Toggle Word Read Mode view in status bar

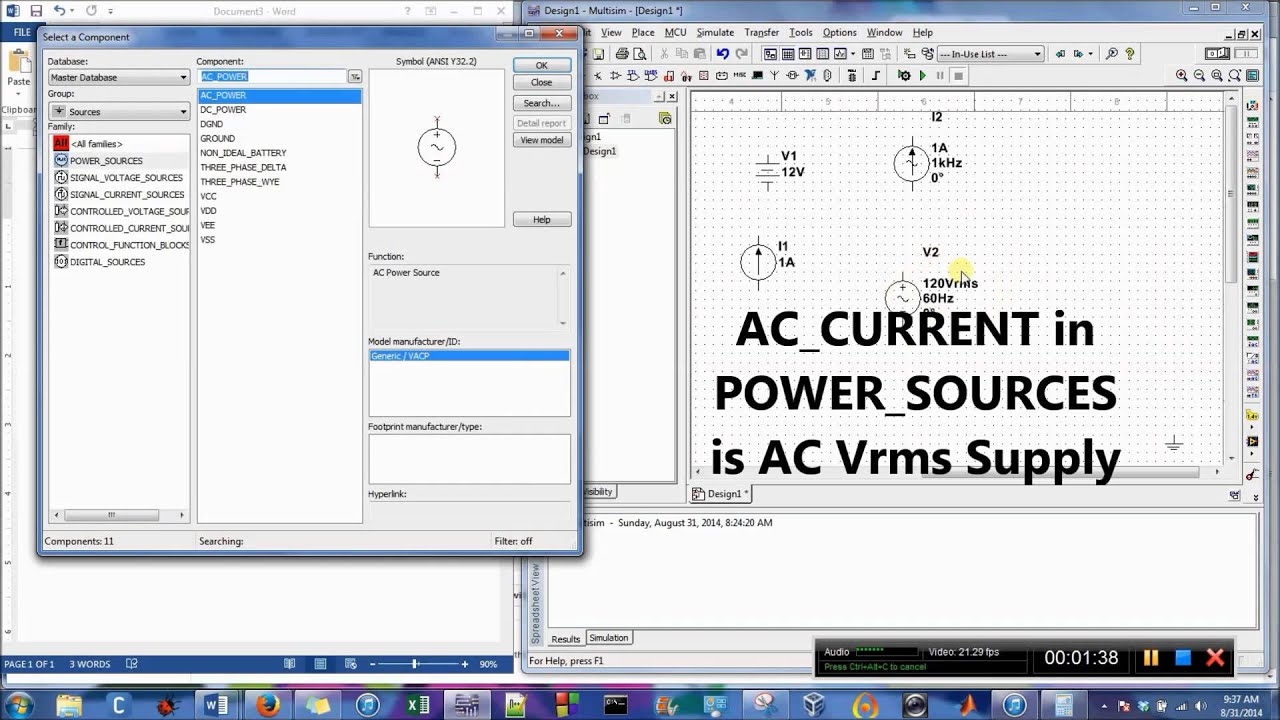point(289,664)
